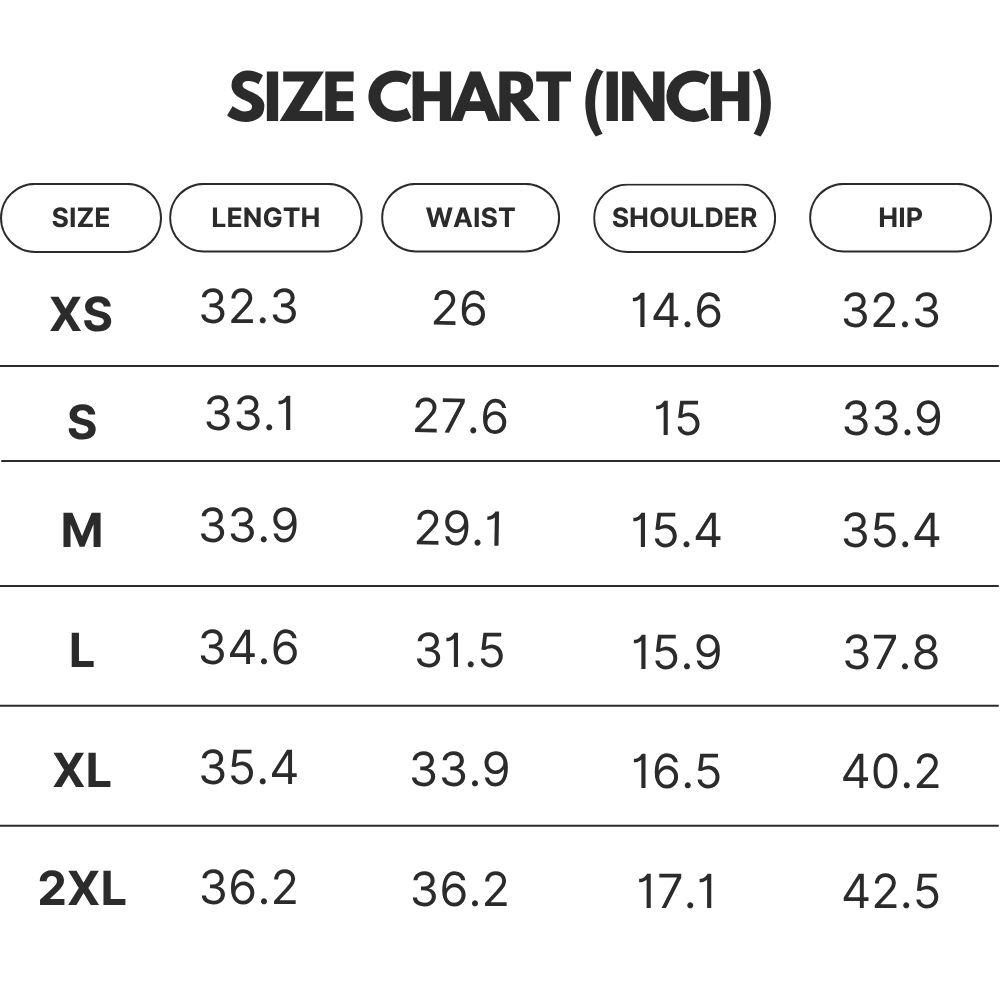The image size is (1000, 1000).
Task: Select the LENGTH column header
Action: (266, 218)
